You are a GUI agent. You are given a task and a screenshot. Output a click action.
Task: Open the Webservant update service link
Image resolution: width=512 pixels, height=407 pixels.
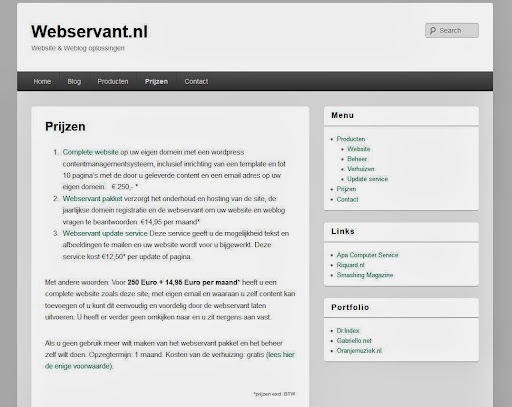pyautogui.click(x=105, y=233)
